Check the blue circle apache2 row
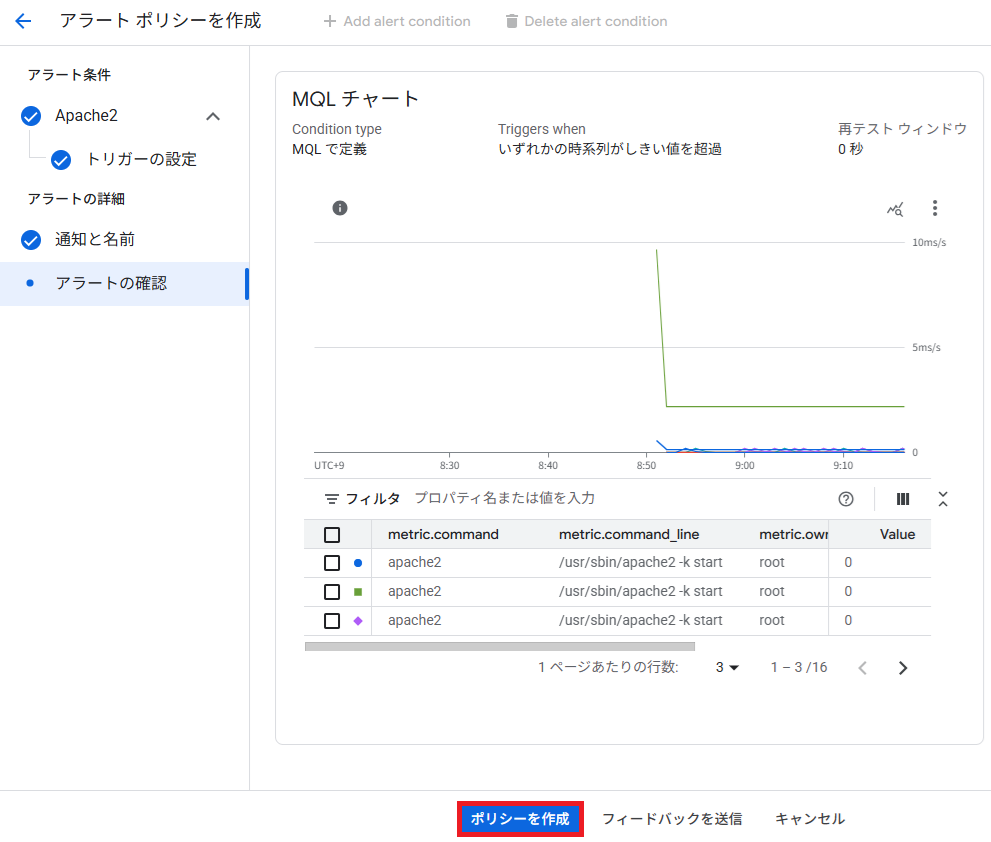The width and height of the screenshot is (991, 842). coord(332,563)
